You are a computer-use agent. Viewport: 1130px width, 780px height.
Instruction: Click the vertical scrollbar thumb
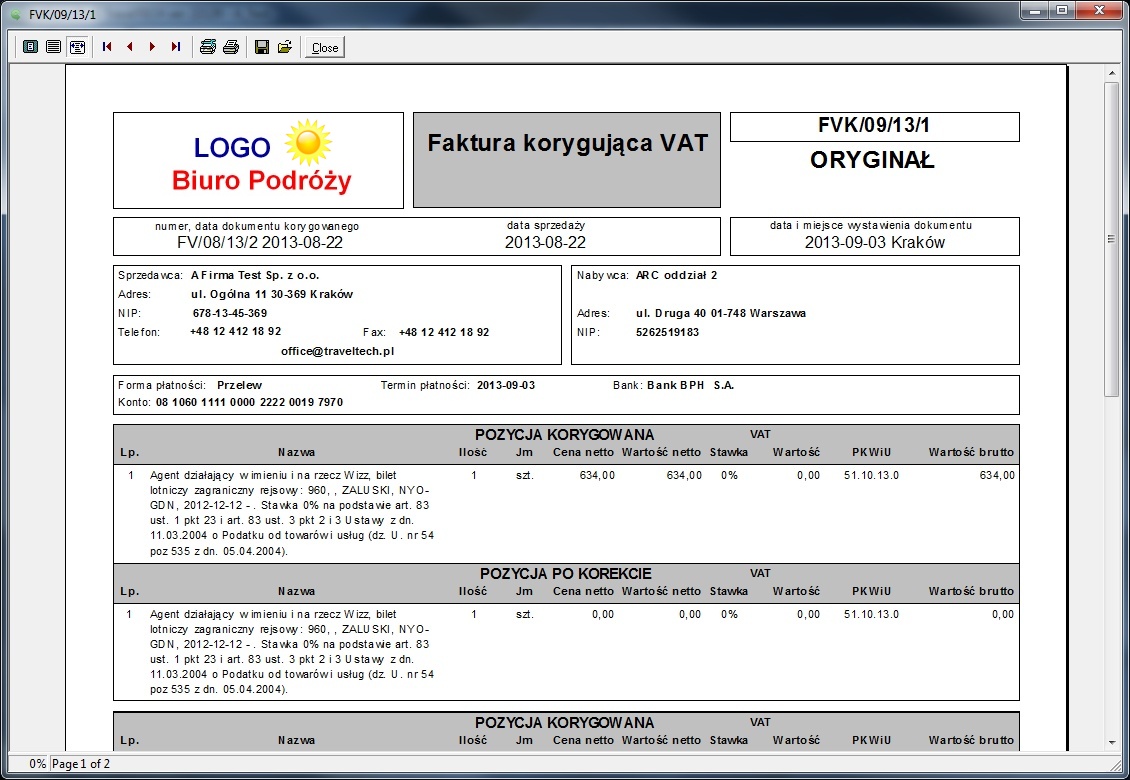[x=1112, y=239]
